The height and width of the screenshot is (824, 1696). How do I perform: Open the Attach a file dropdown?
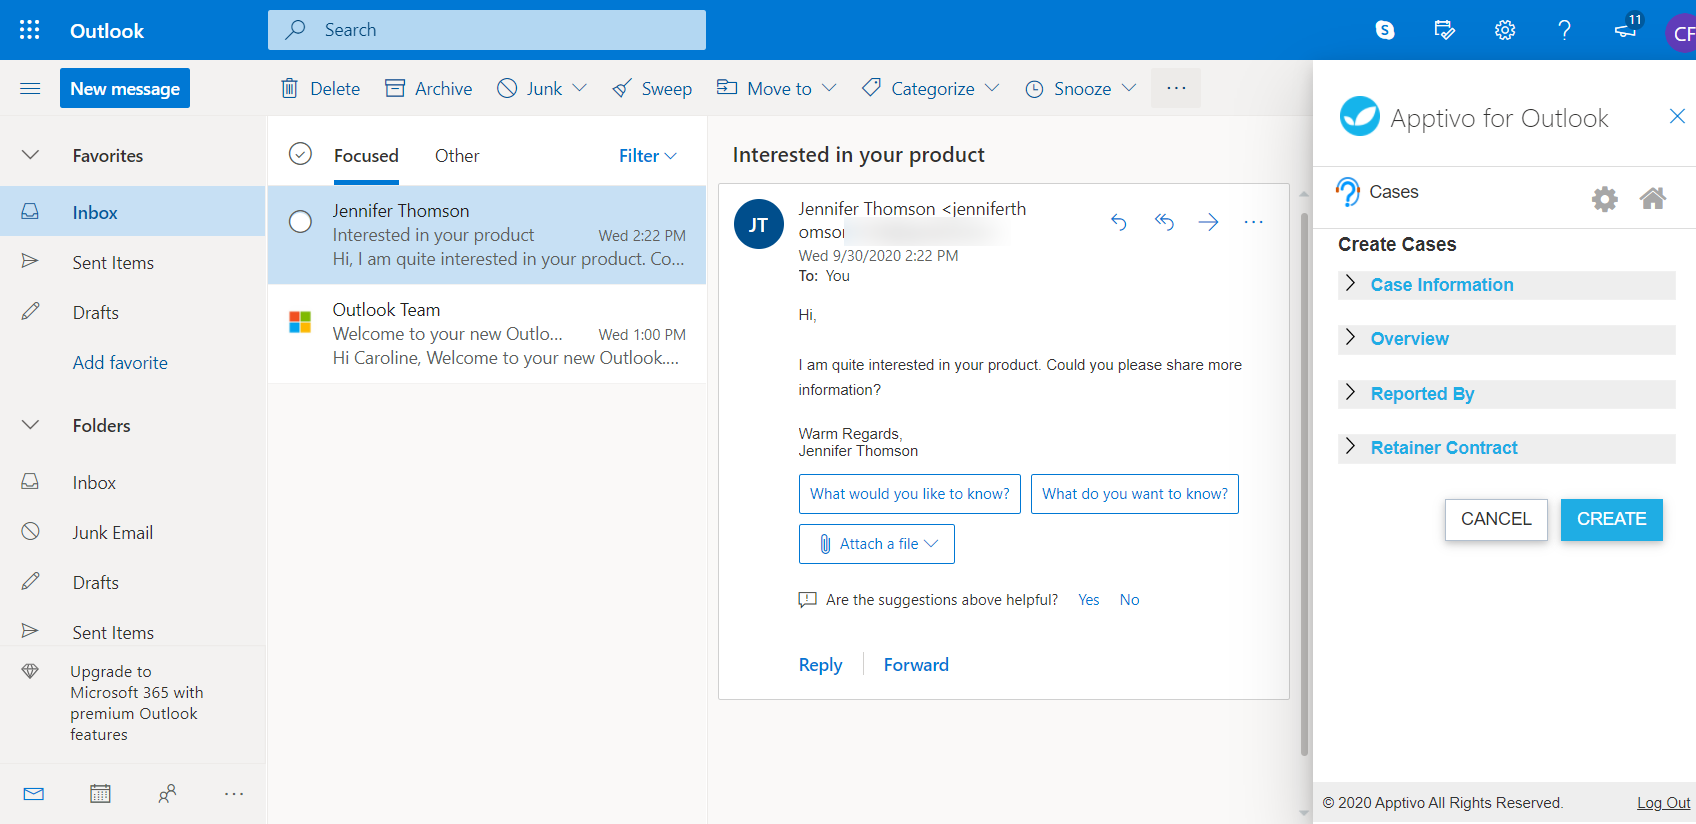[876, 544]
